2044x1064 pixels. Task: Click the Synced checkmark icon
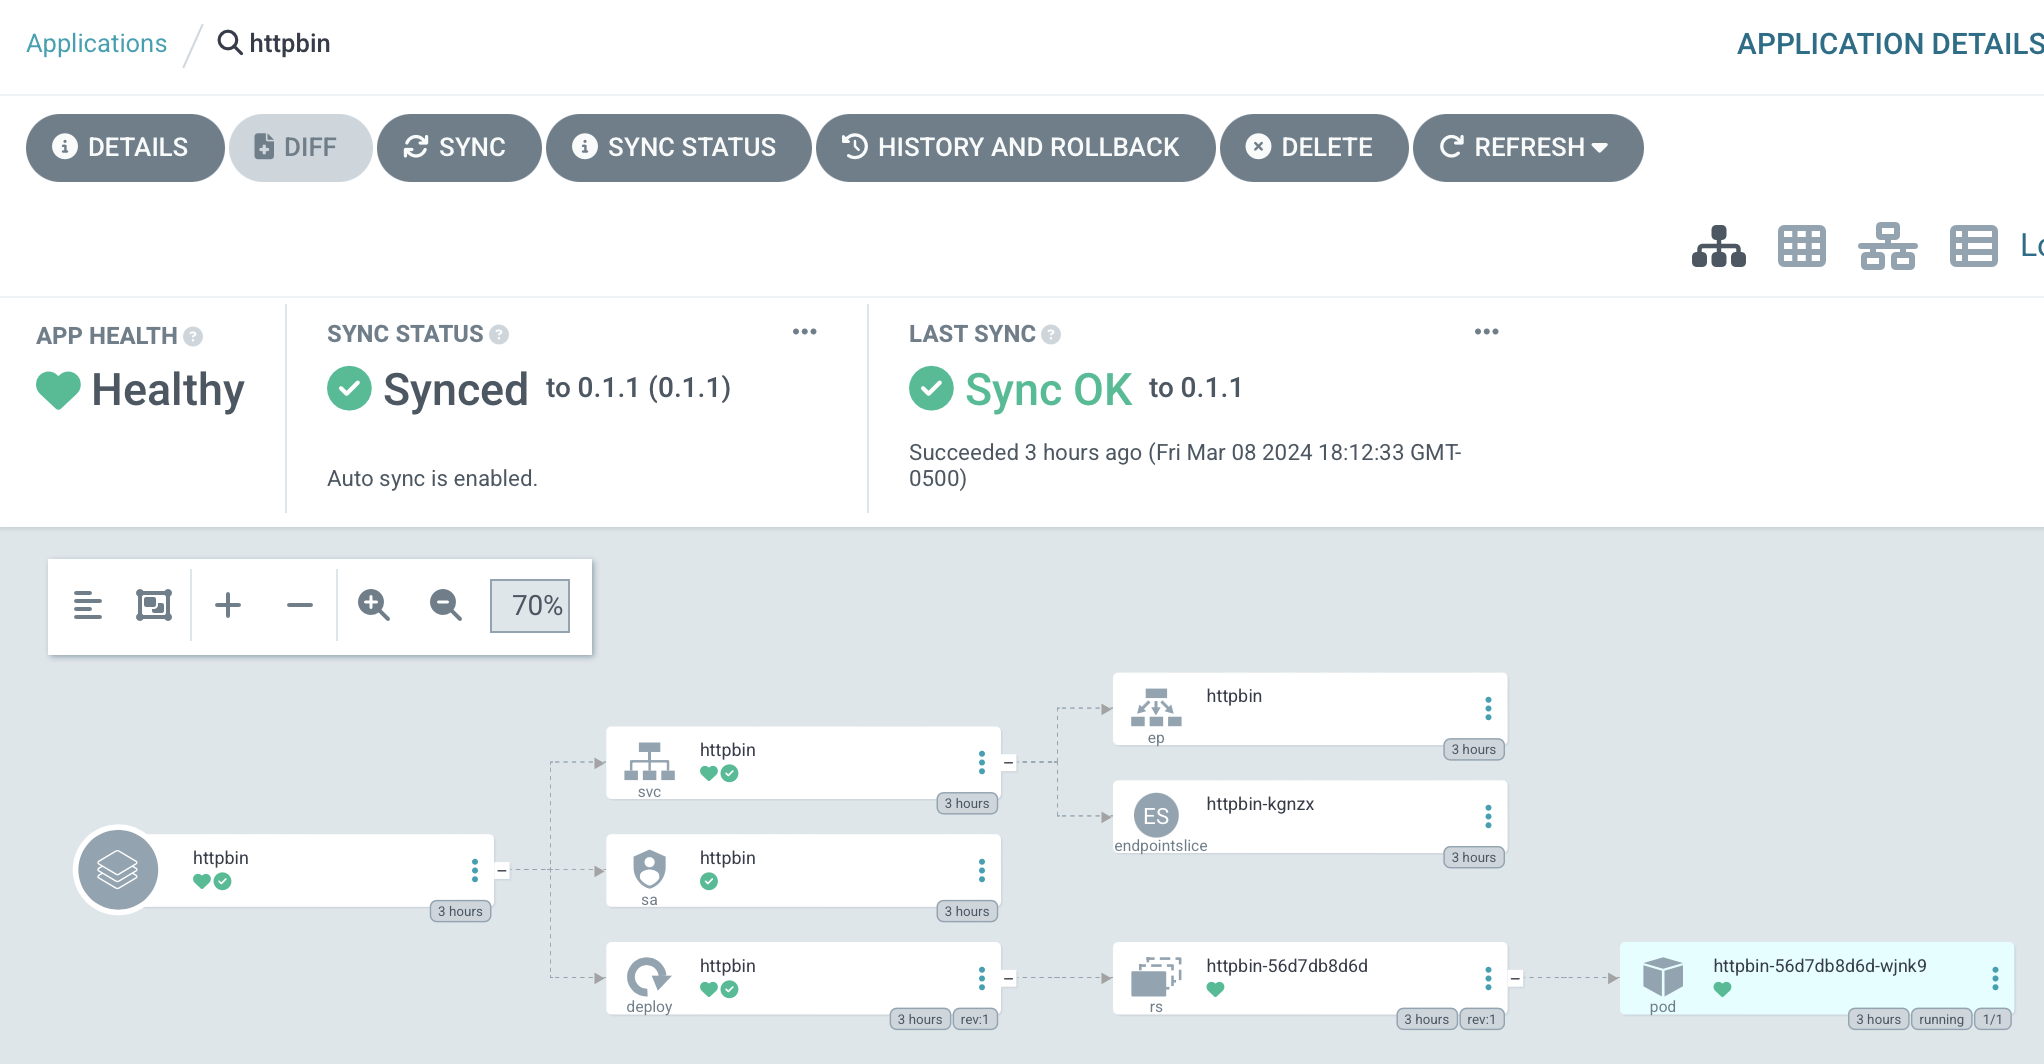pyautogui.click(x=349, y=388)
